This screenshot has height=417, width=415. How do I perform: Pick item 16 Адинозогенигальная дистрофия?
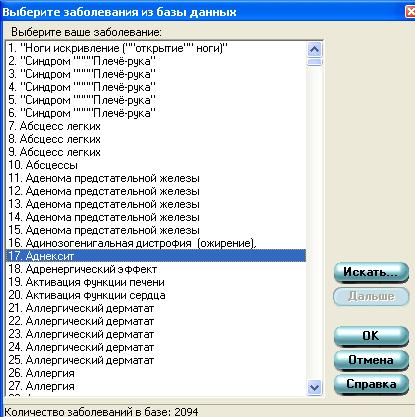click(x=156, y=243)
